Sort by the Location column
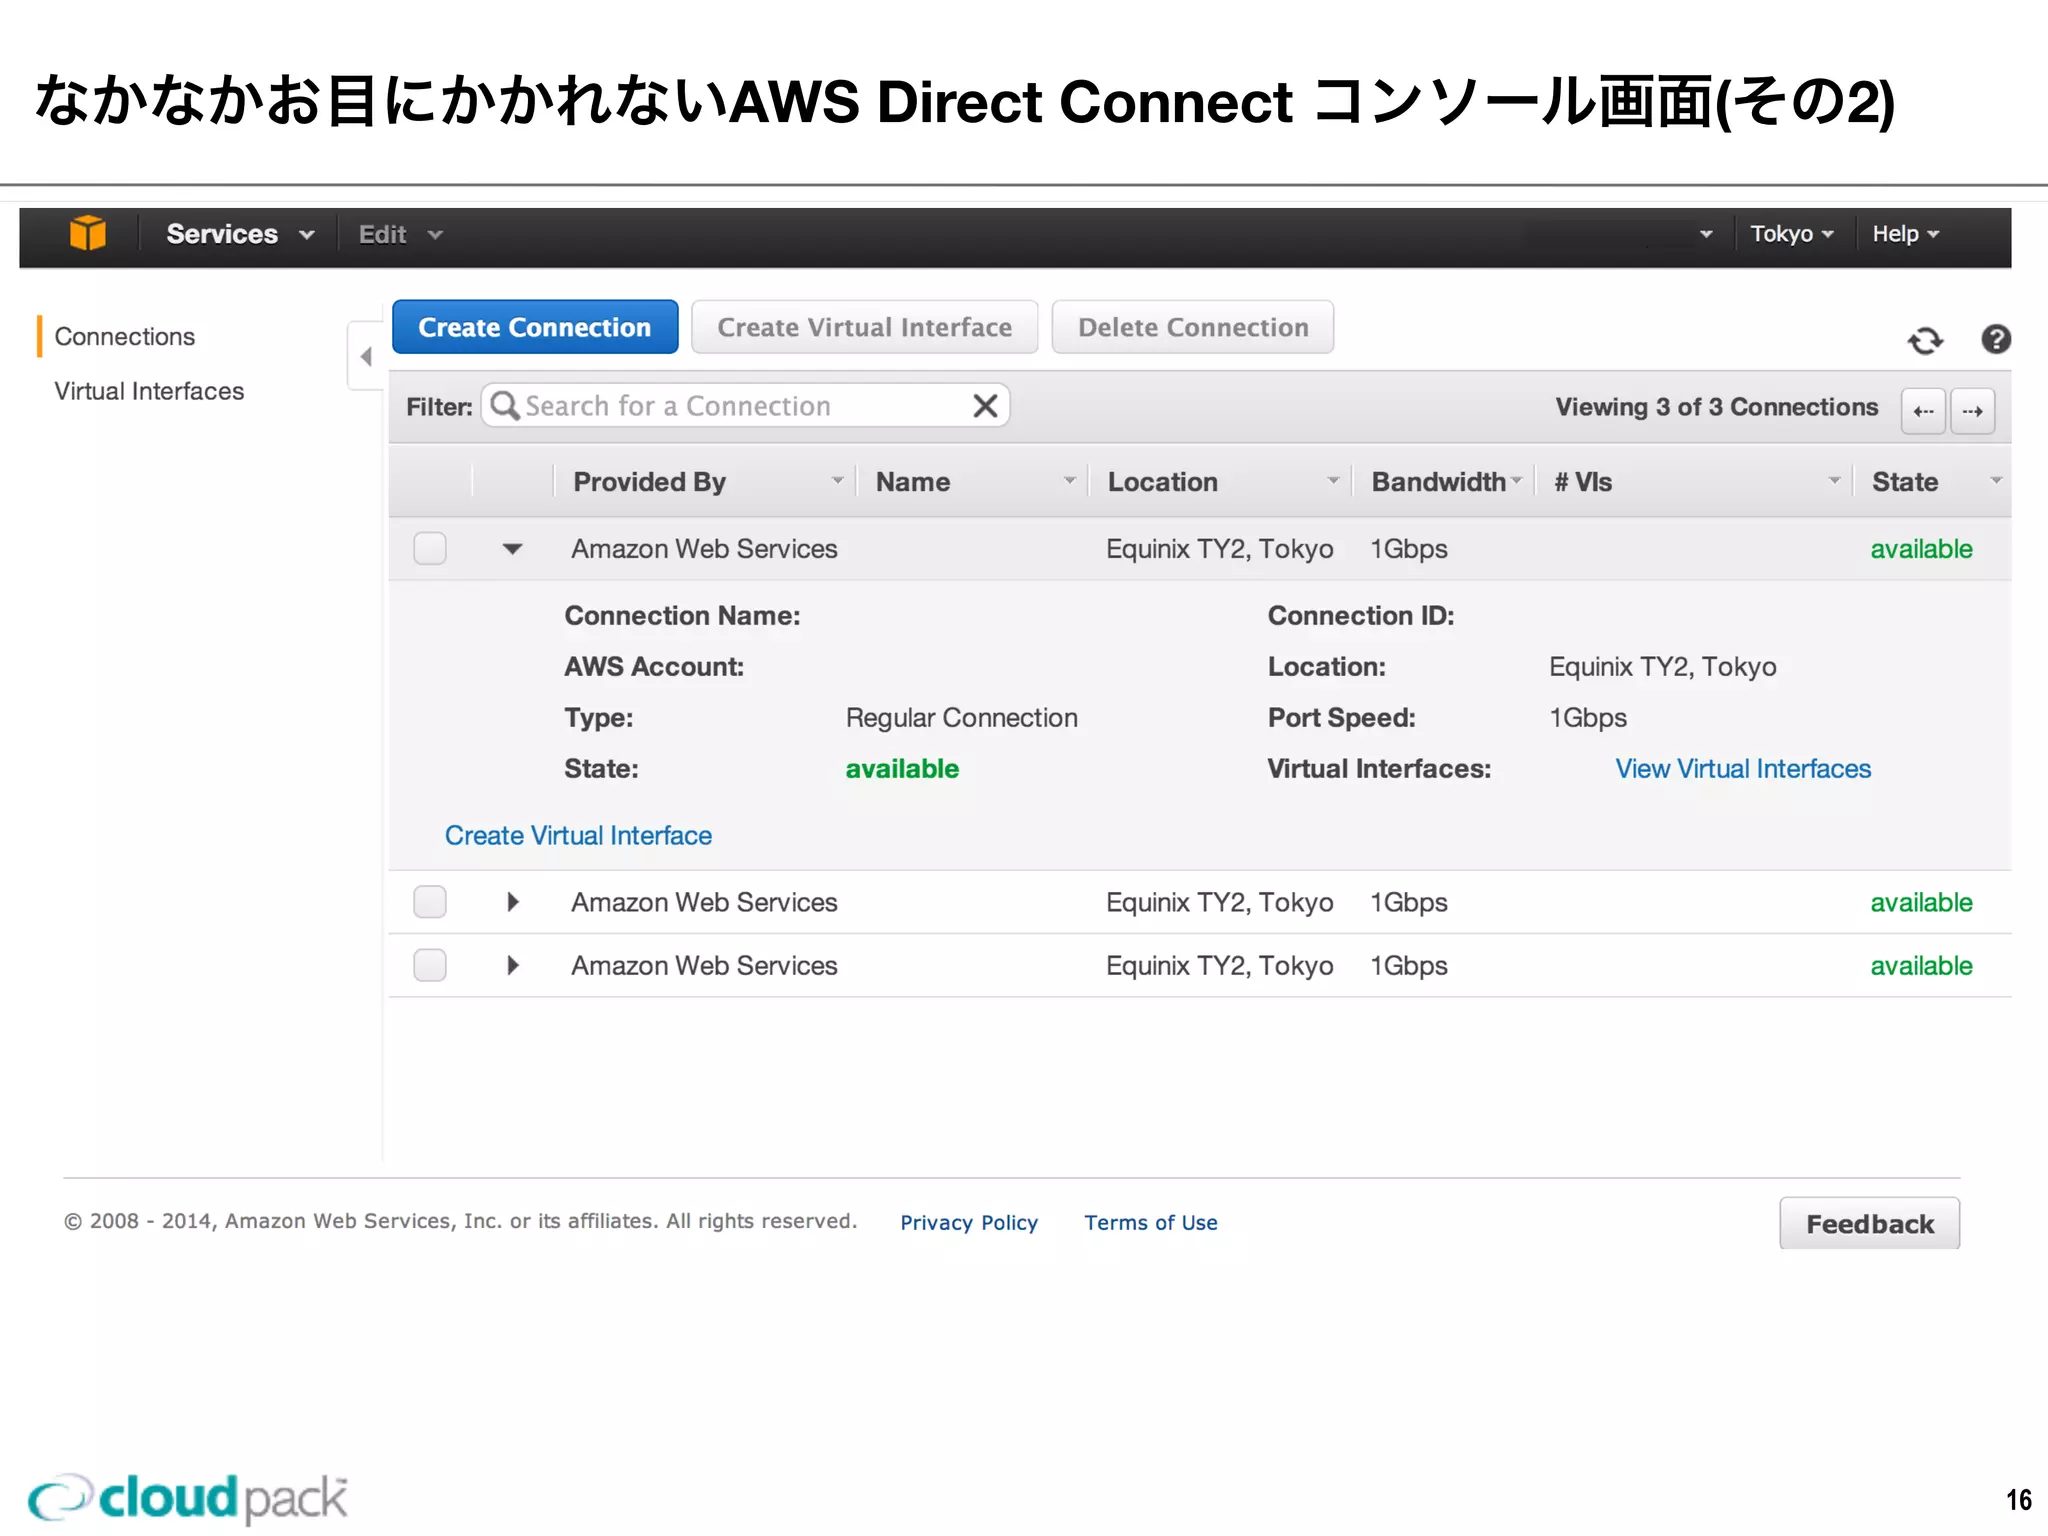This screenshot has width=2048, height=1536. coord(1220,482)
